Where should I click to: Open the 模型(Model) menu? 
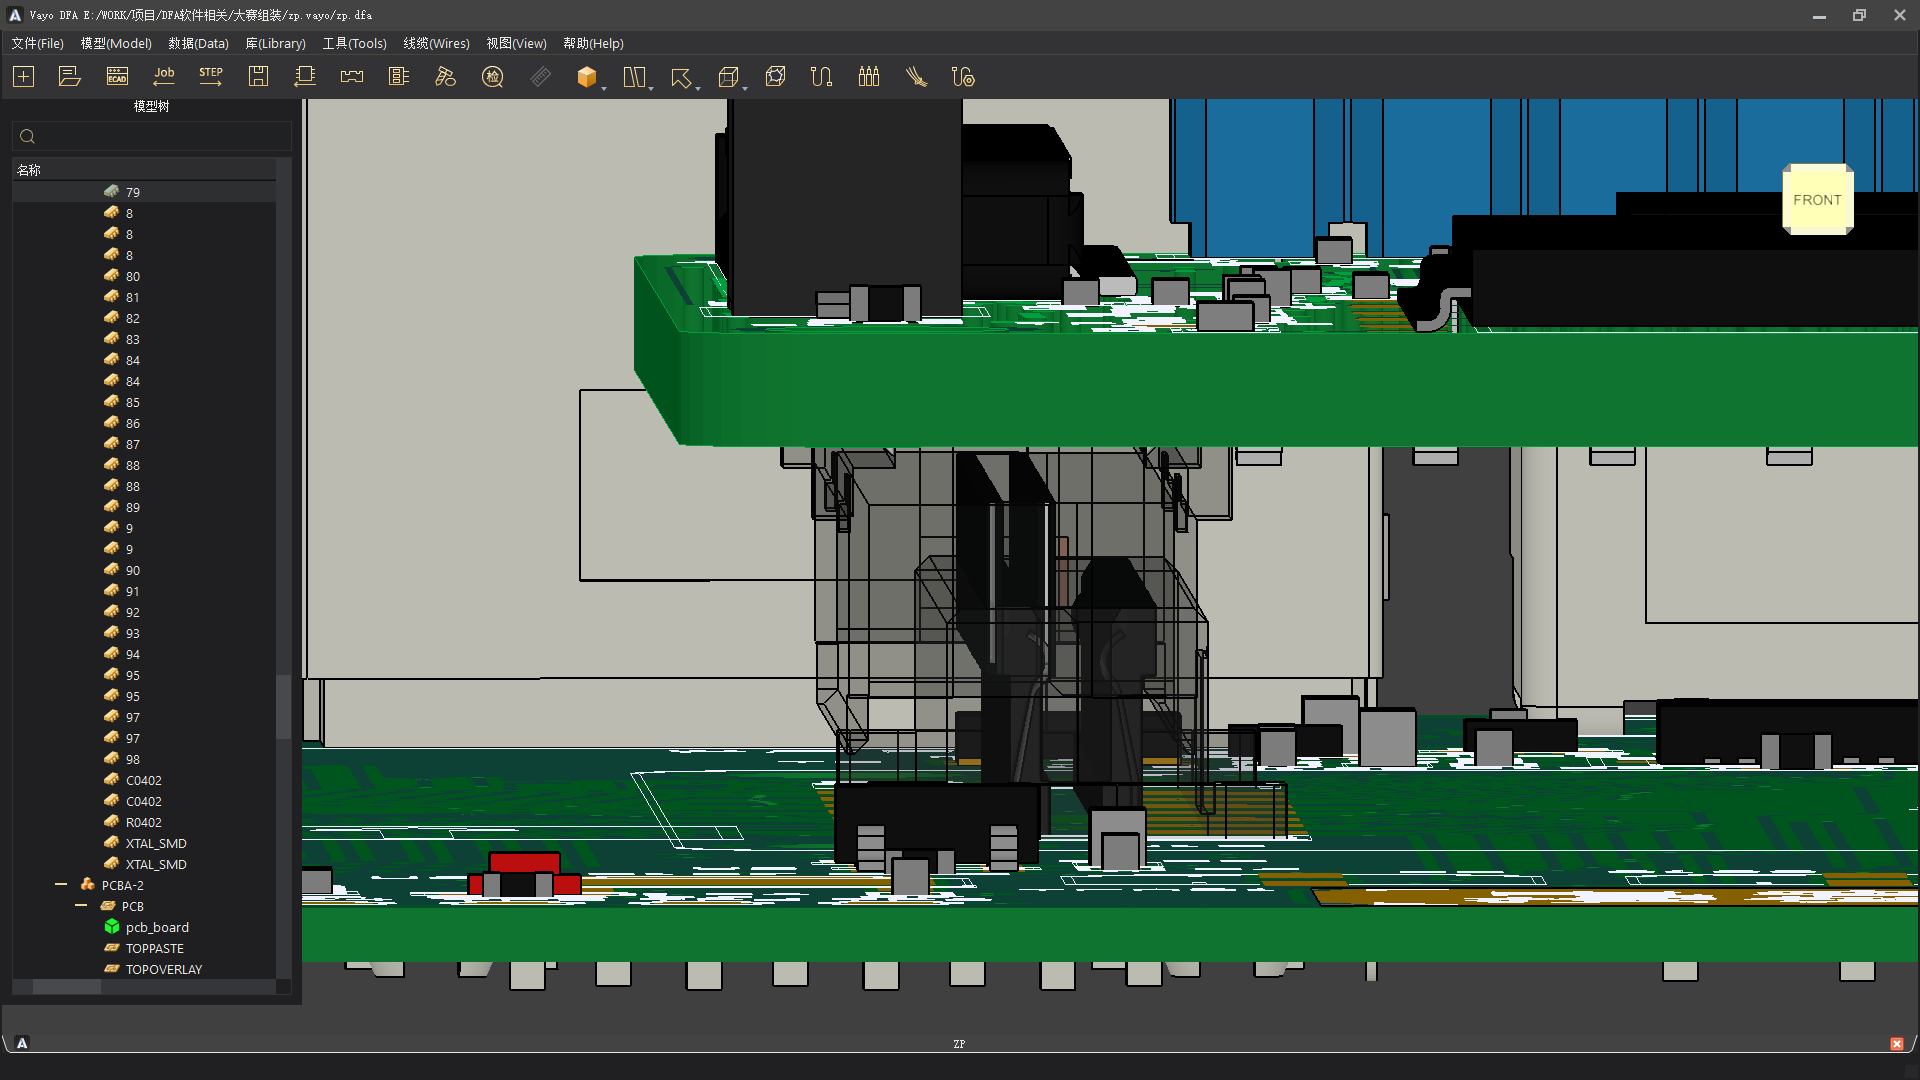click(116, 43)
